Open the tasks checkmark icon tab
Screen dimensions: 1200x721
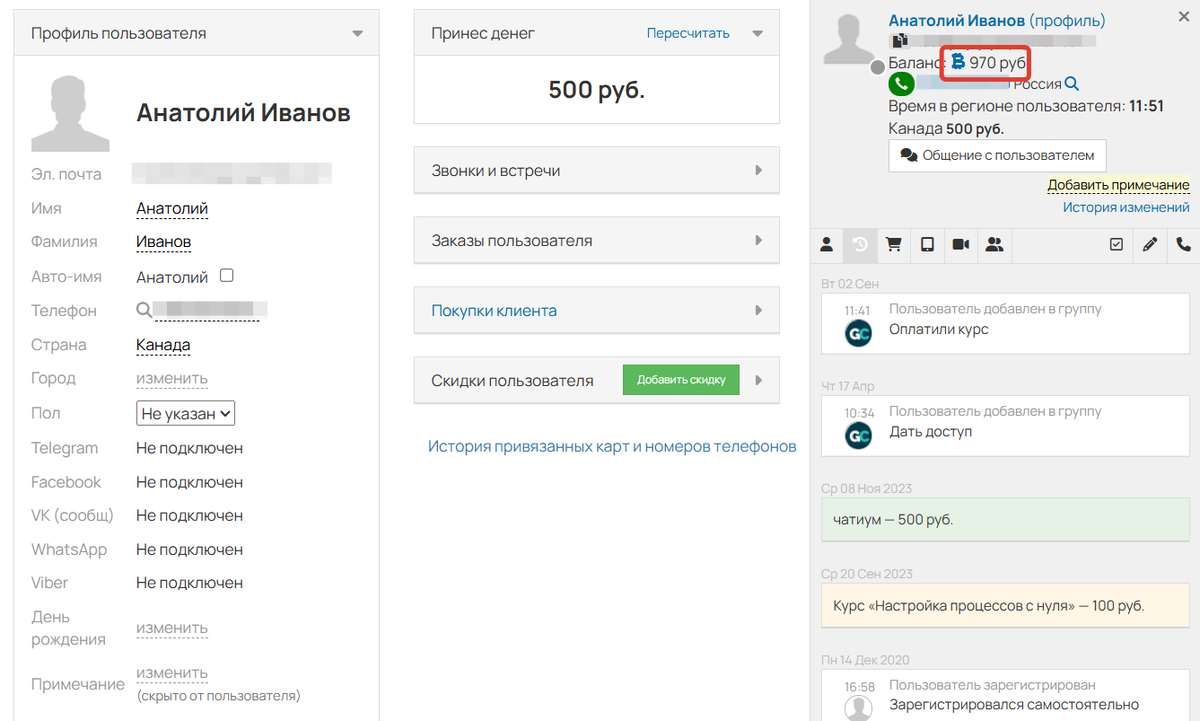[1117, 245]
